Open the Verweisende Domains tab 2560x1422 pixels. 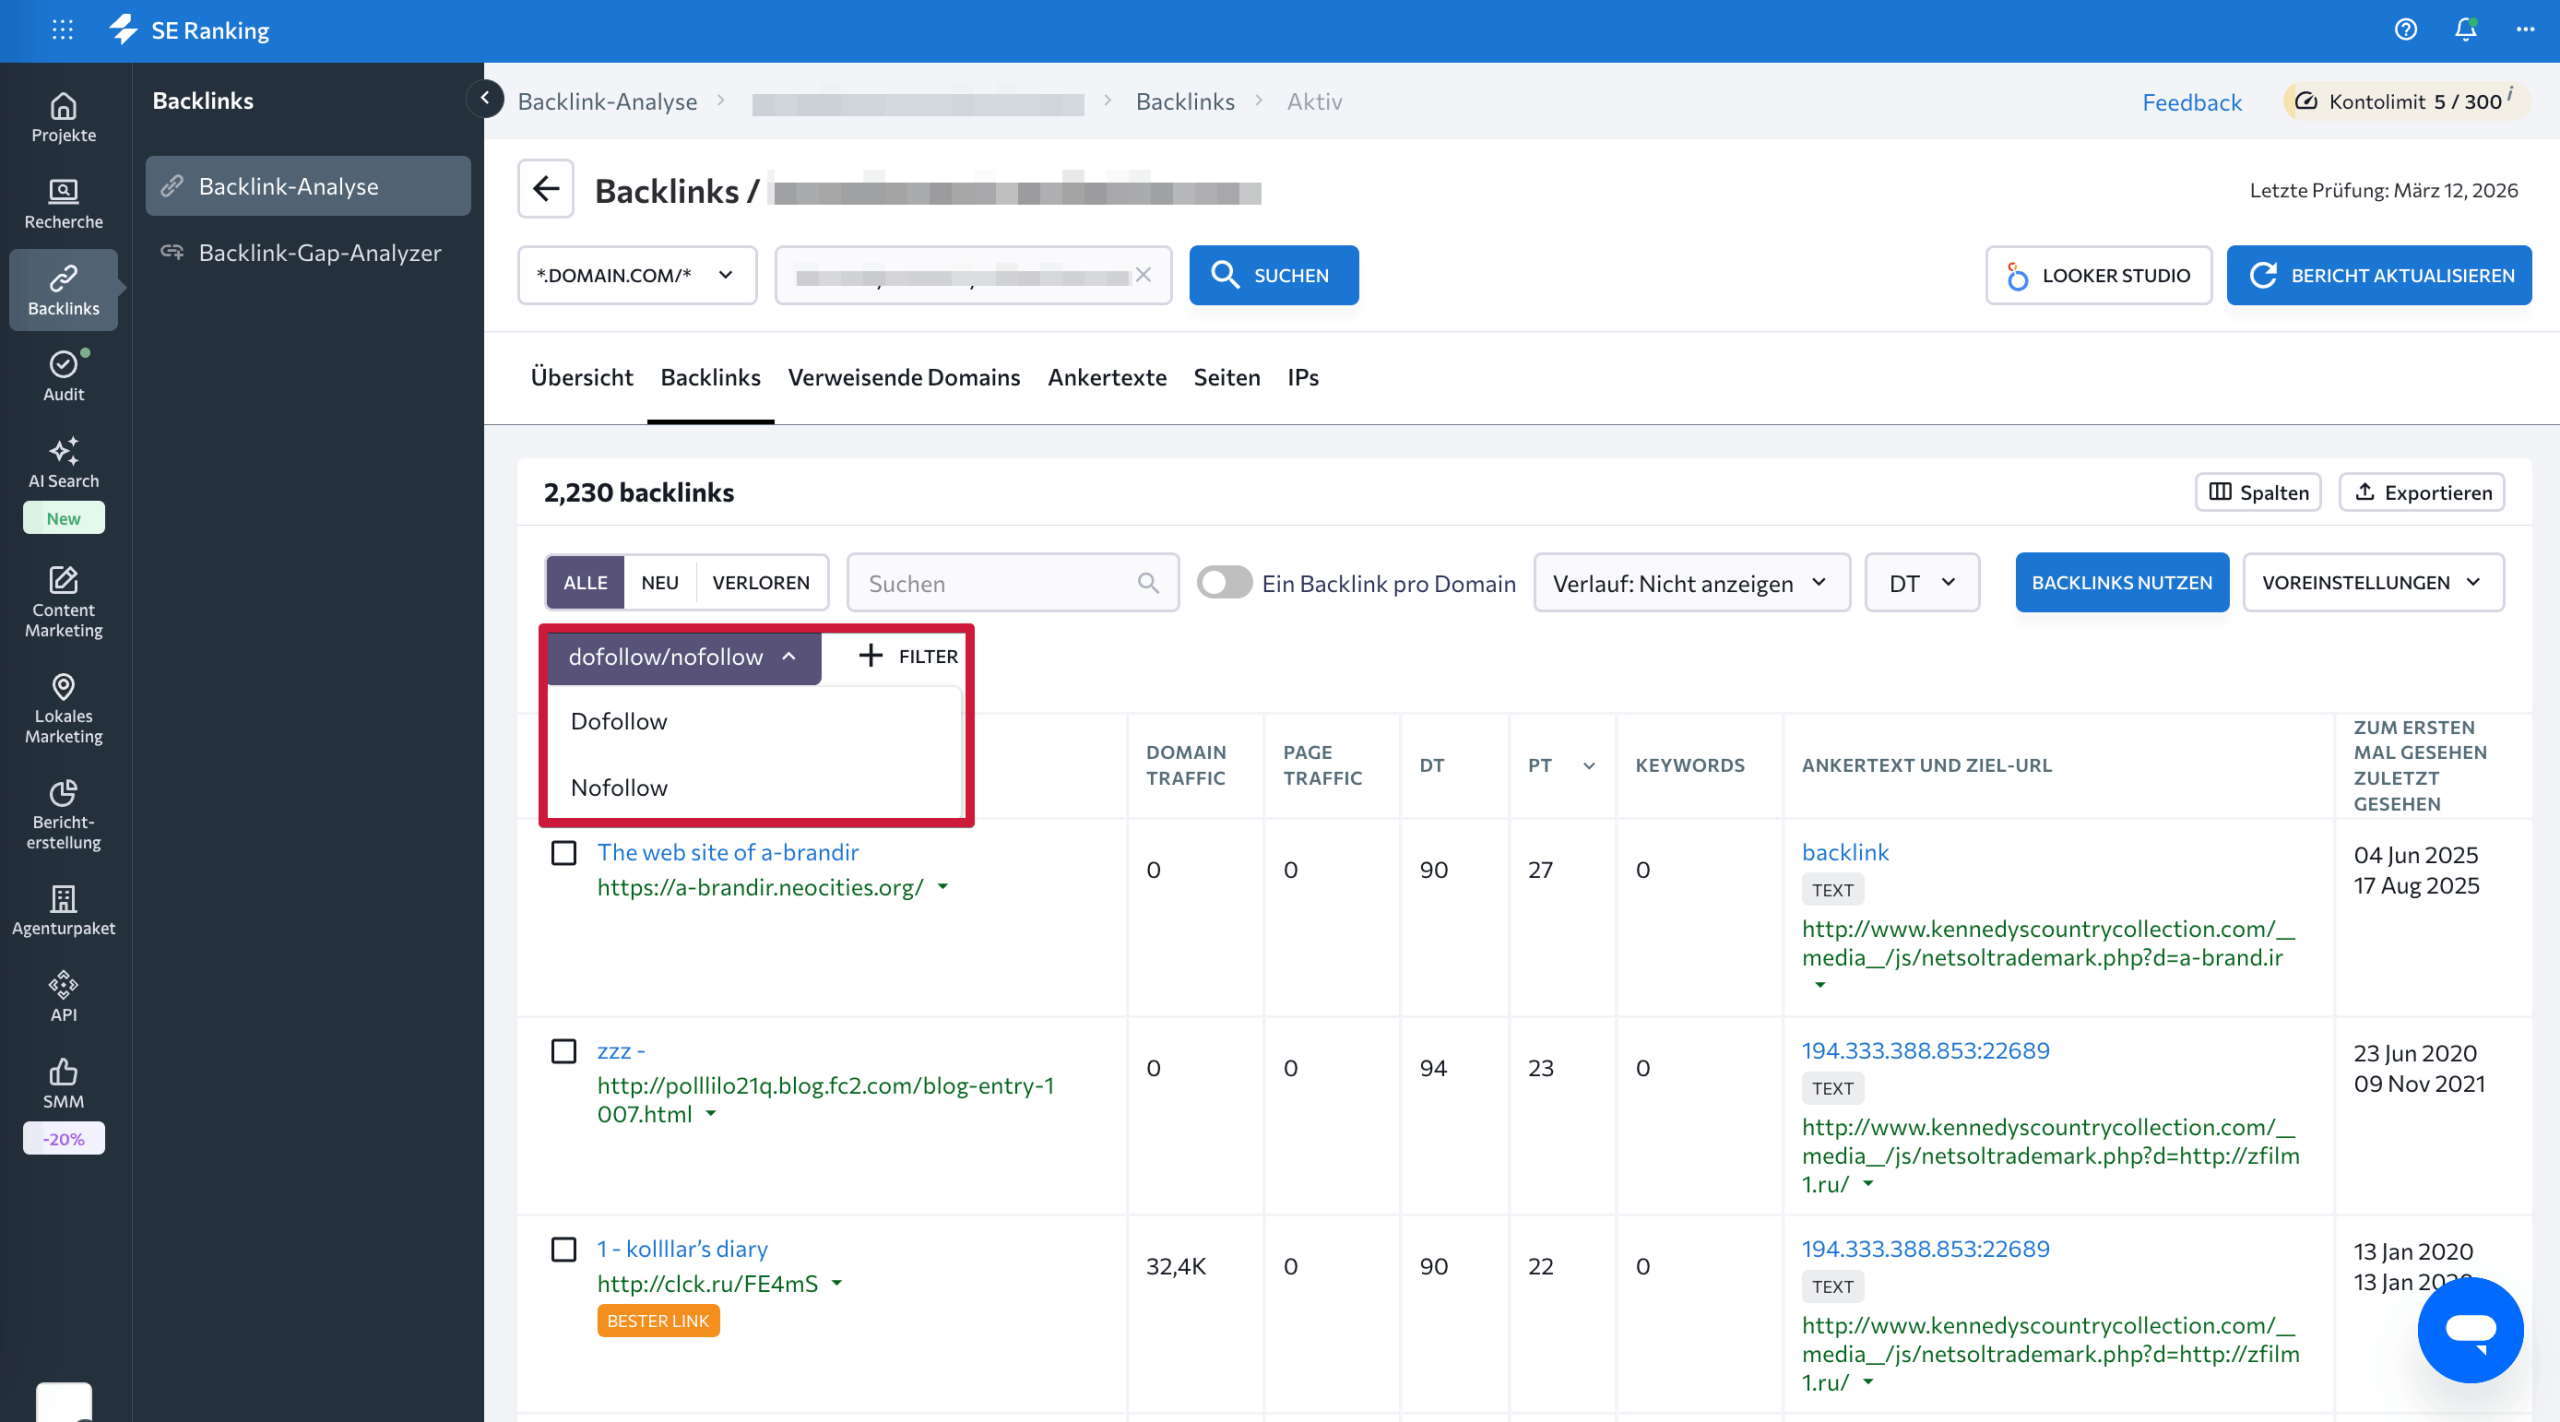(903, 377)
